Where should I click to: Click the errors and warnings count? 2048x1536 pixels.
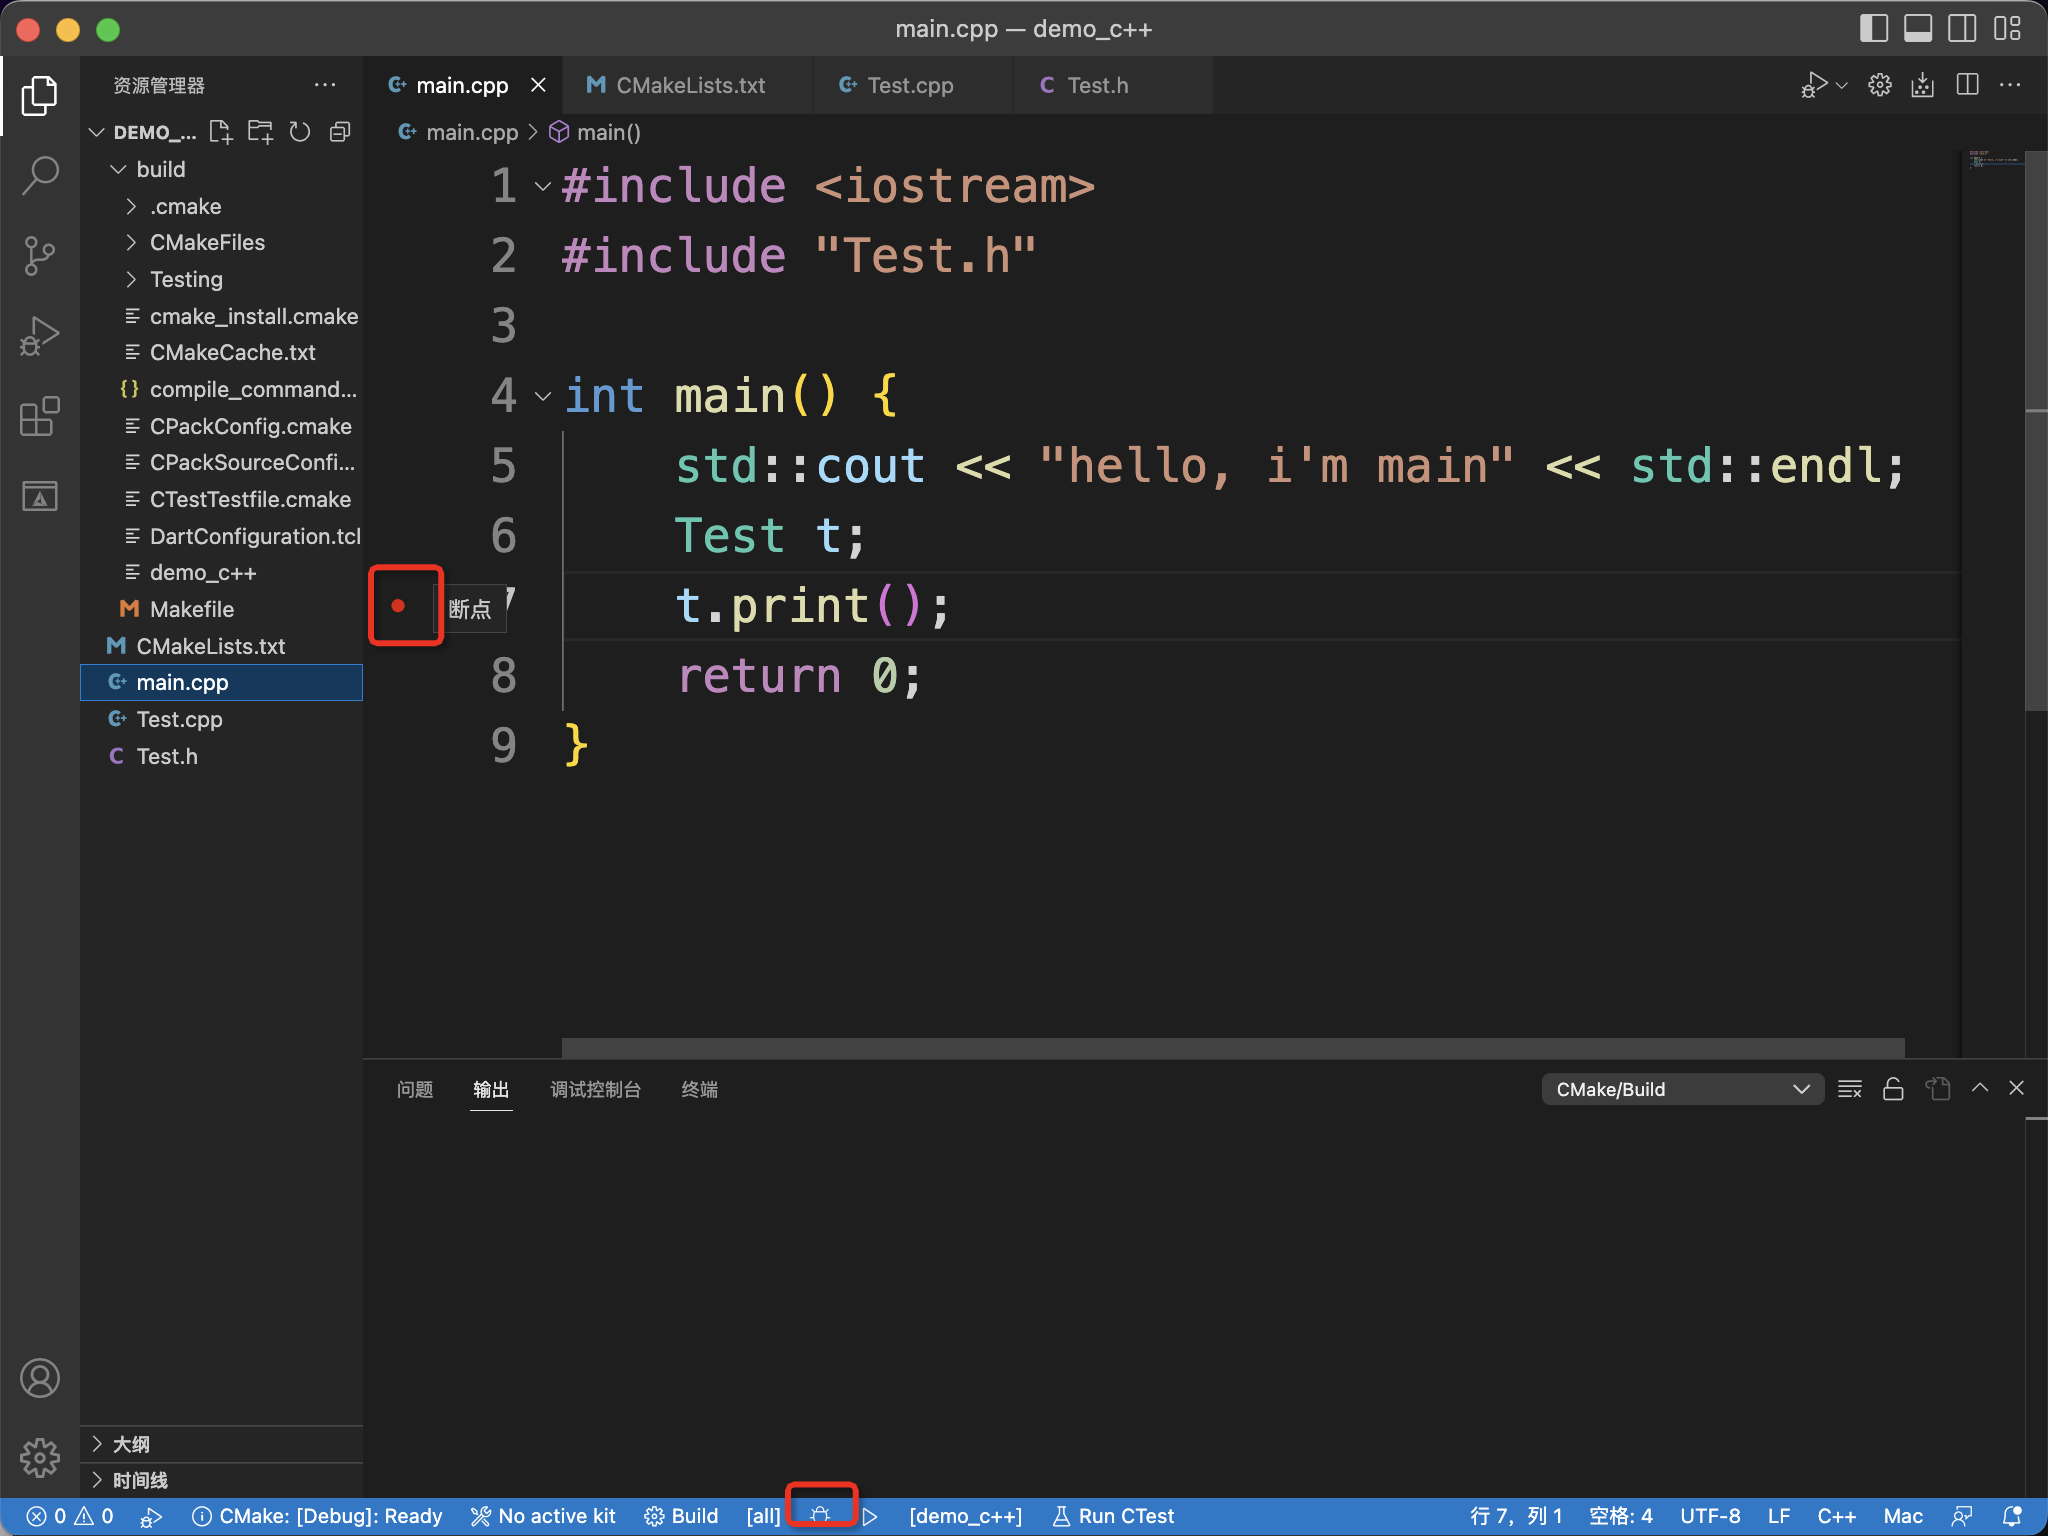tap(70, 1516)
